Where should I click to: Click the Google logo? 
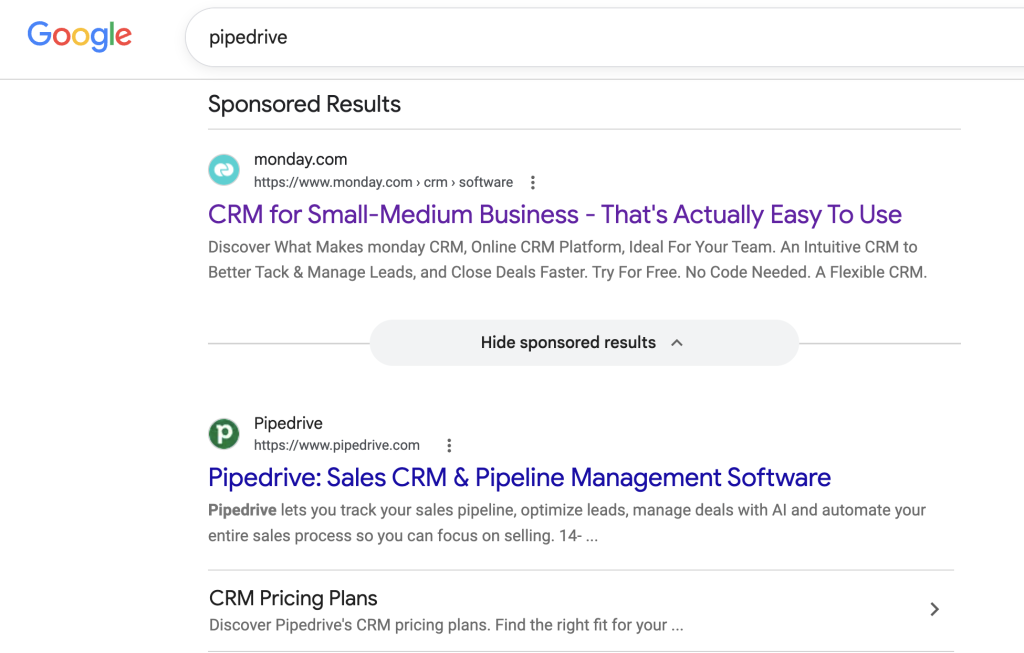80,35
